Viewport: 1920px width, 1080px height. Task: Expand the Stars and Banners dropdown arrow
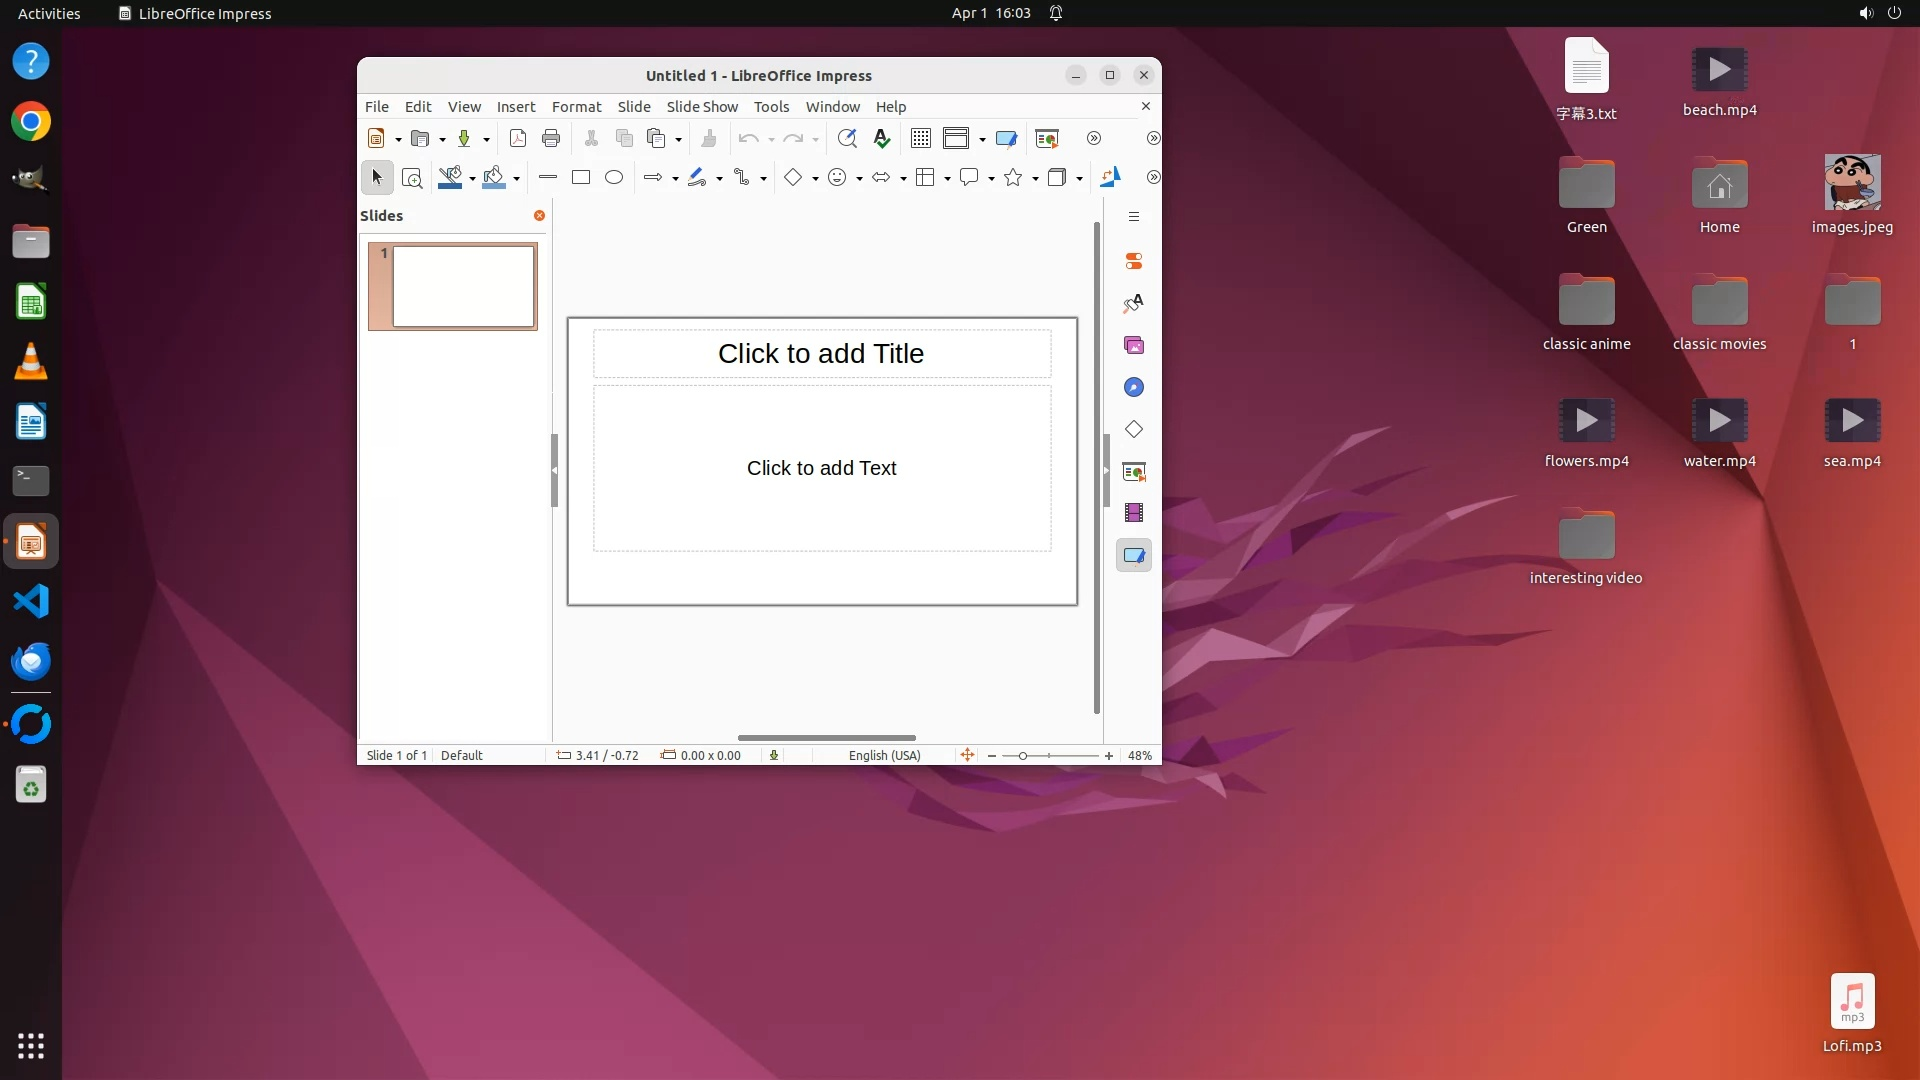point(1035,179)
